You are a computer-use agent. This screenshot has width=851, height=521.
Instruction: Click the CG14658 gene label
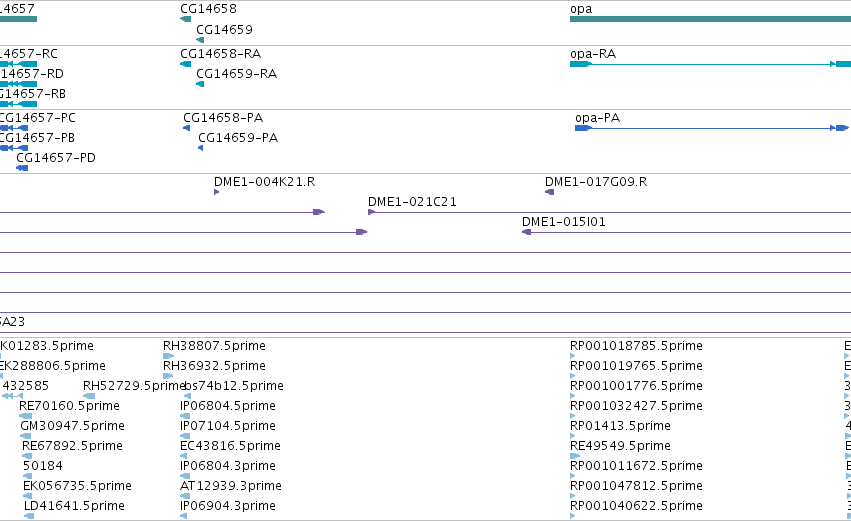coord(208,9)
